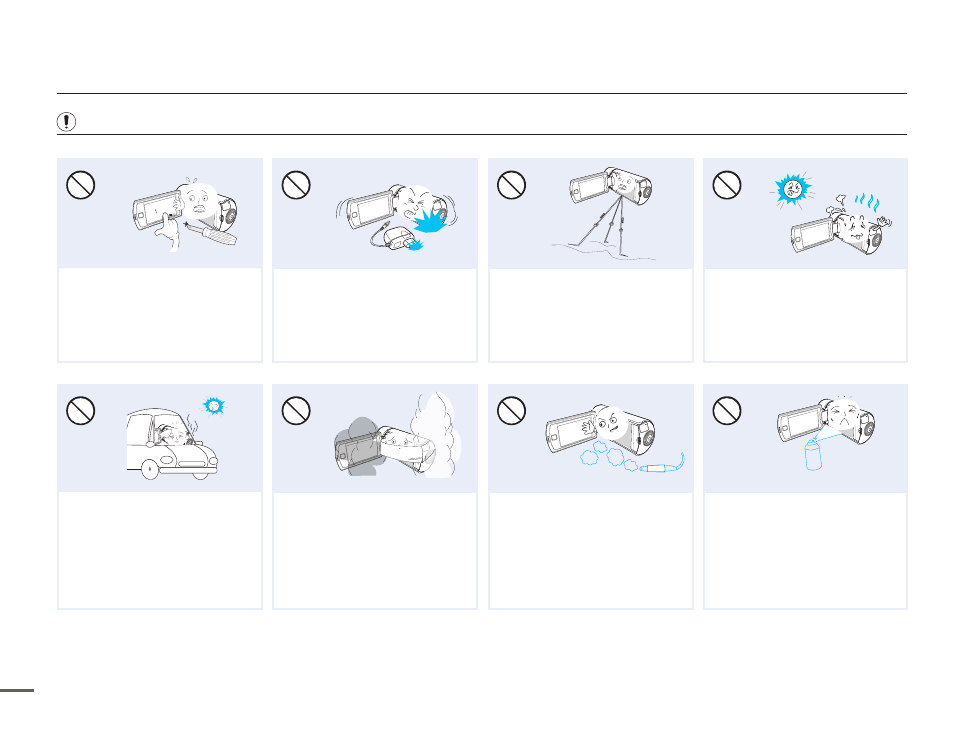Select the dropped camcorder and adapter illustration
964x737 pixels.
(x=397, y=217)
